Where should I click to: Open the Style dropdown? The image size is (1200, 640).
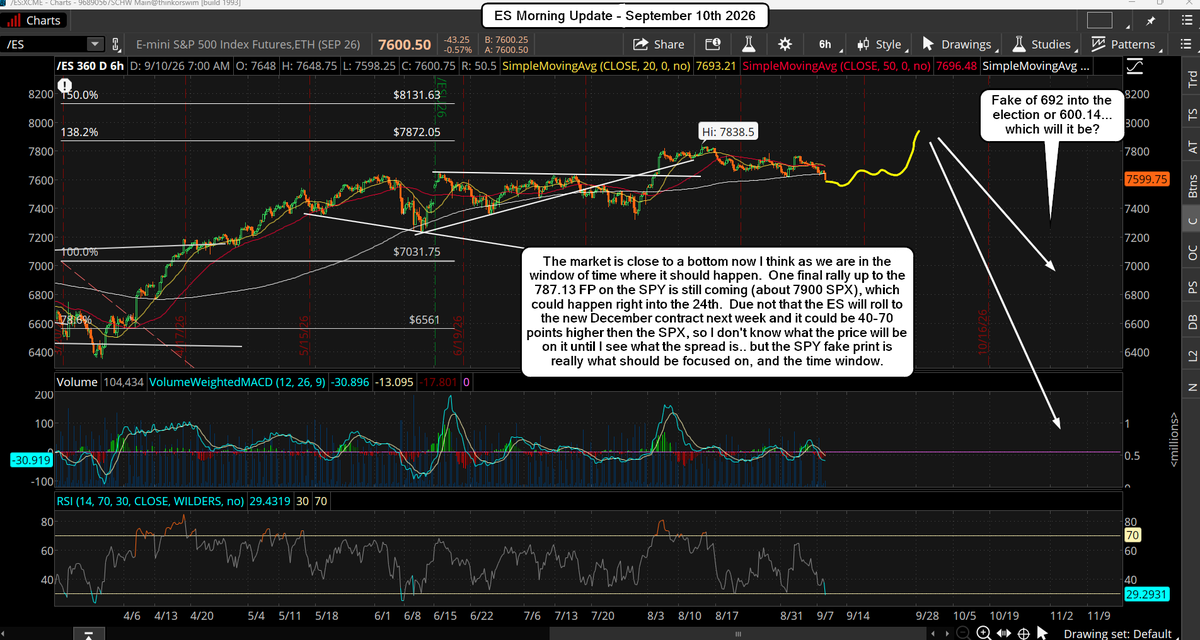[880, 44]
